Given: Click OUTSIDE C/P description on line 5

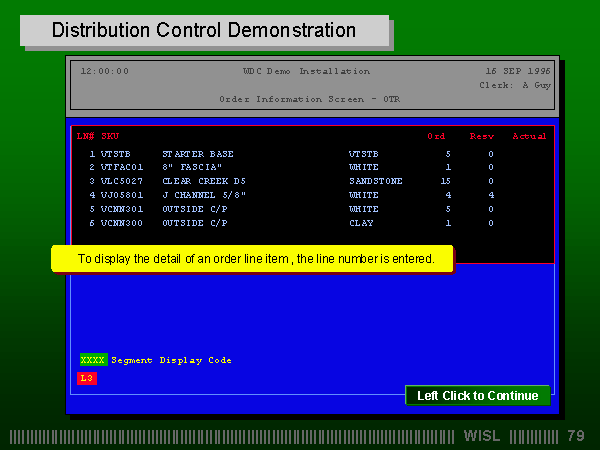Looking at the screenshot, I should (195, 209).
